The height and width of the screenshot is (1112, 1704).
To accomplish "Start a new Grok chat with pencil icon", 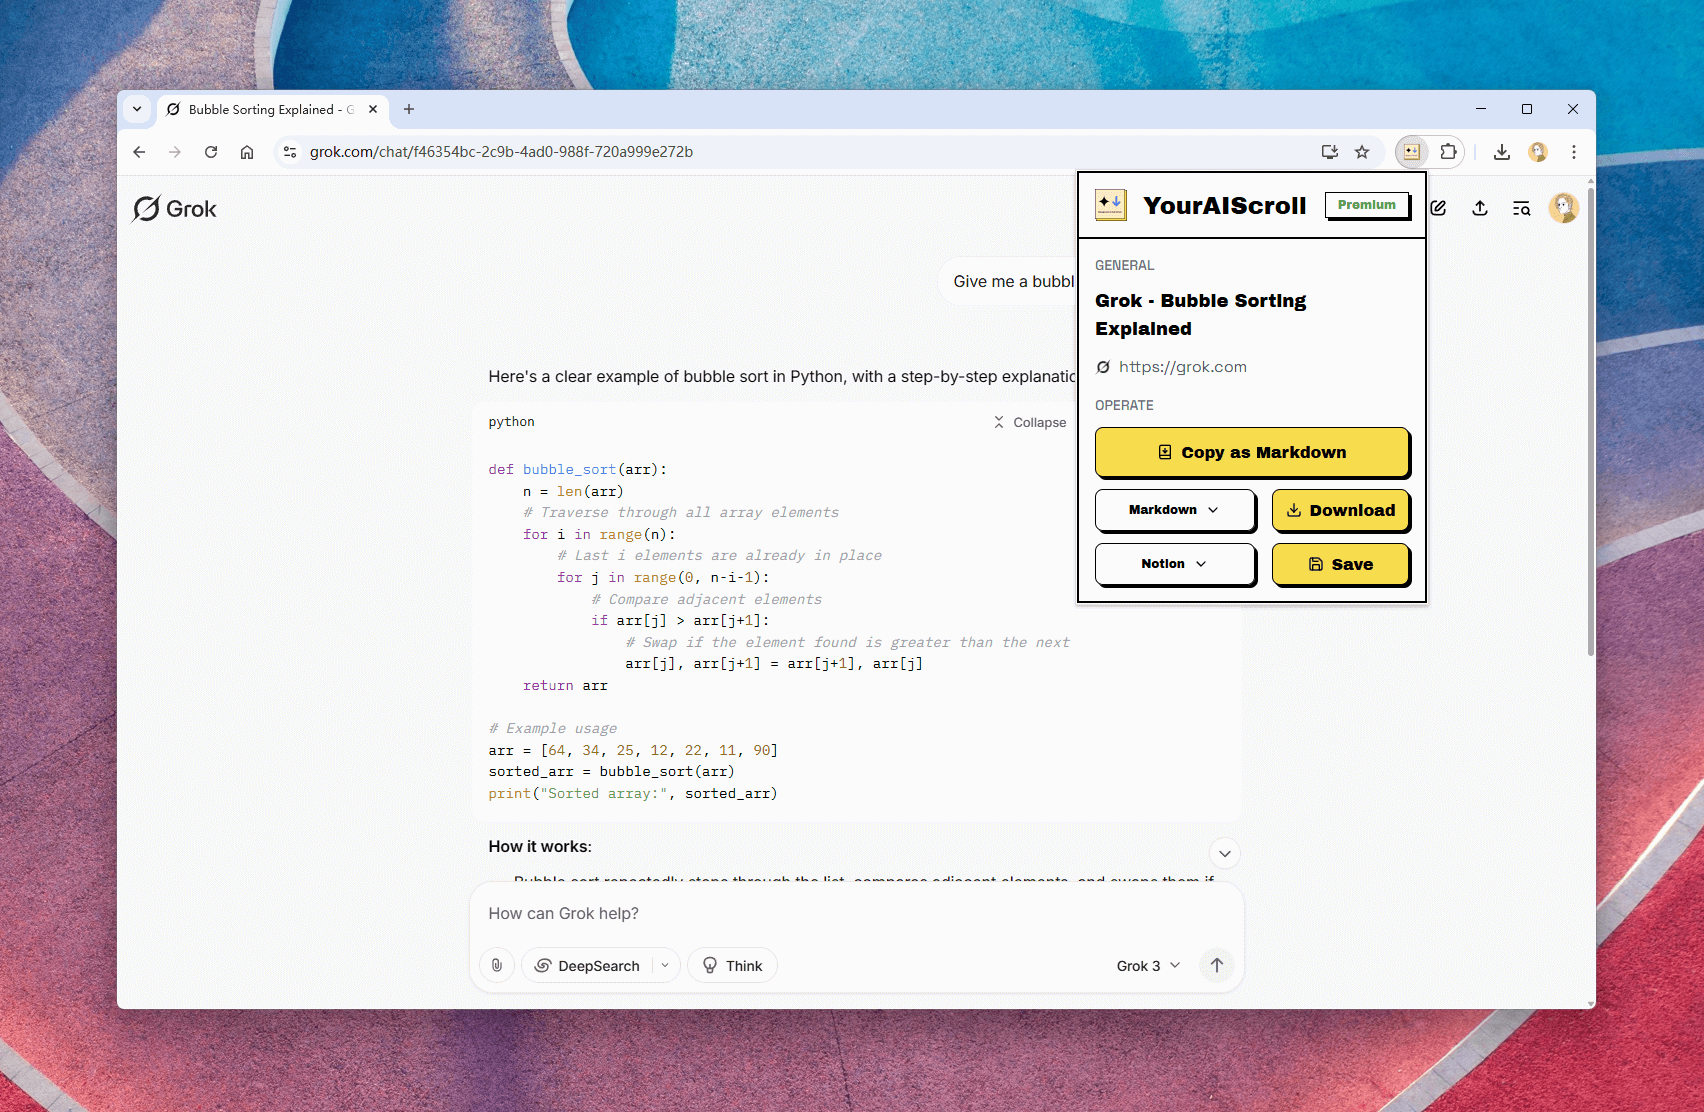I will [x=1438, y=208].
